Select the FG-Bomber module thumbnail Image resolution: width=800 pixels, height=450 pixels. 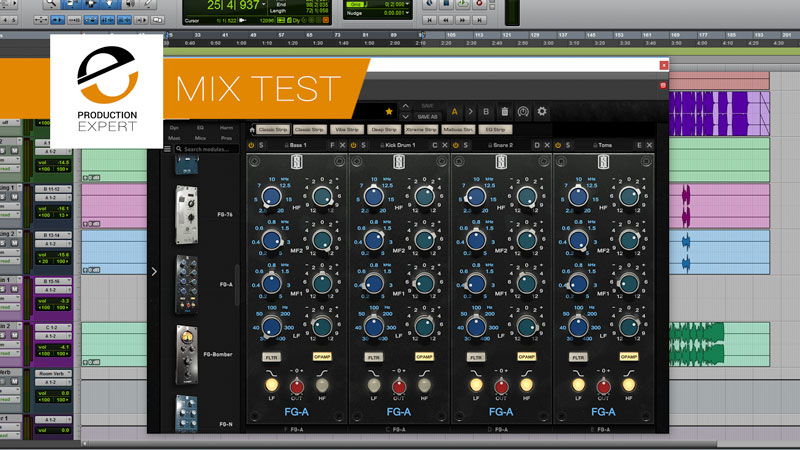tap(187, 354)
